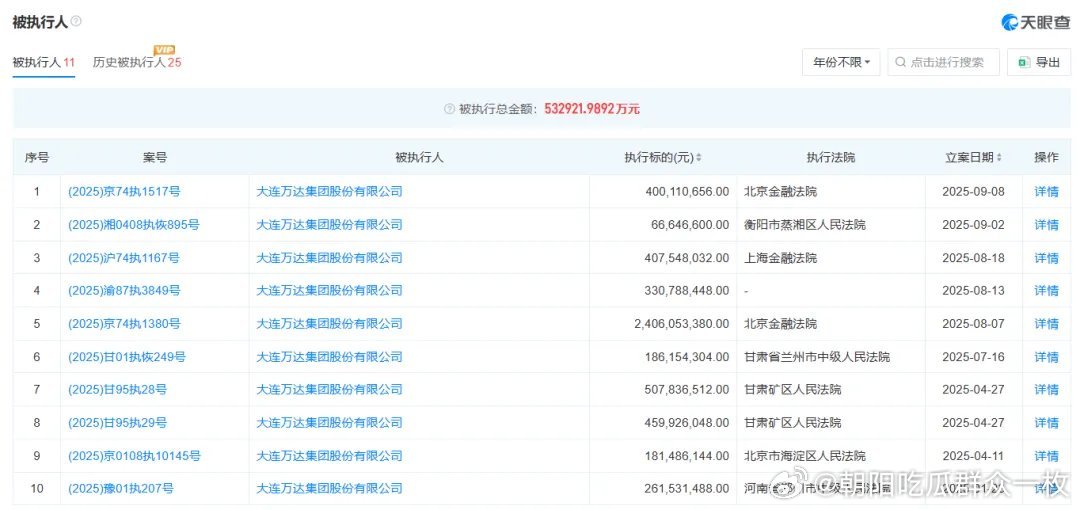Open 大连万达集团 link in row 7
The image size is (1080, 510).
[x=329, y=389]
